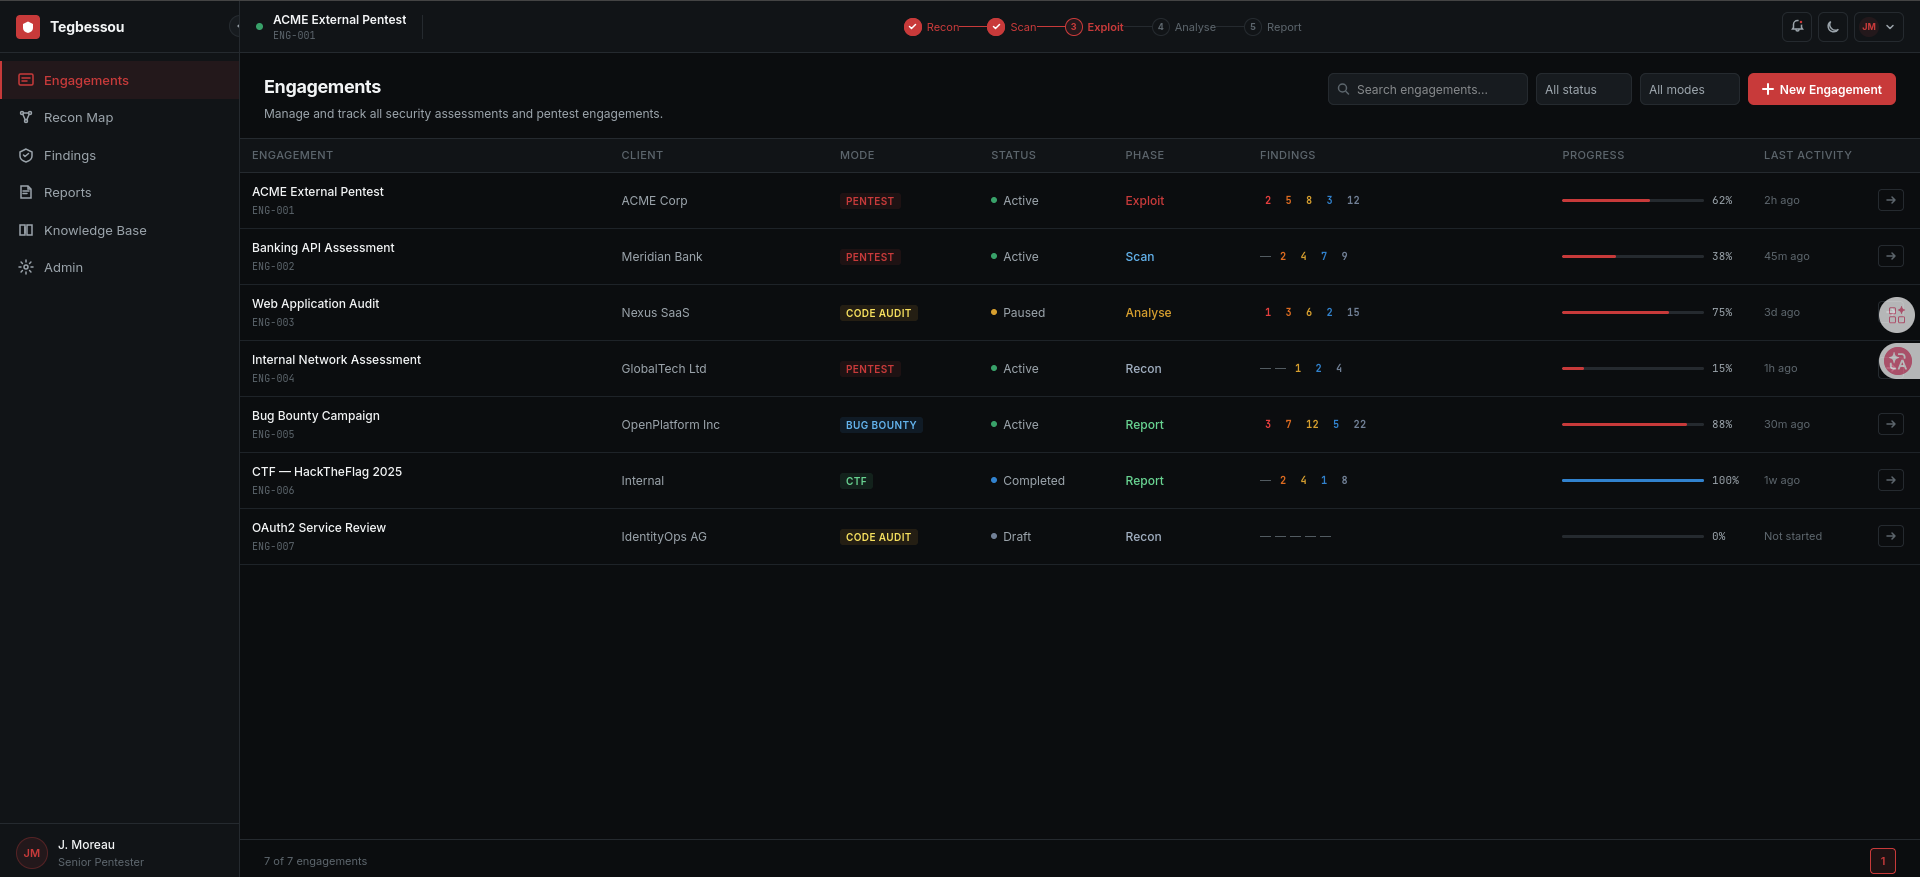Focus the Search engagements field

point(1427,89)
